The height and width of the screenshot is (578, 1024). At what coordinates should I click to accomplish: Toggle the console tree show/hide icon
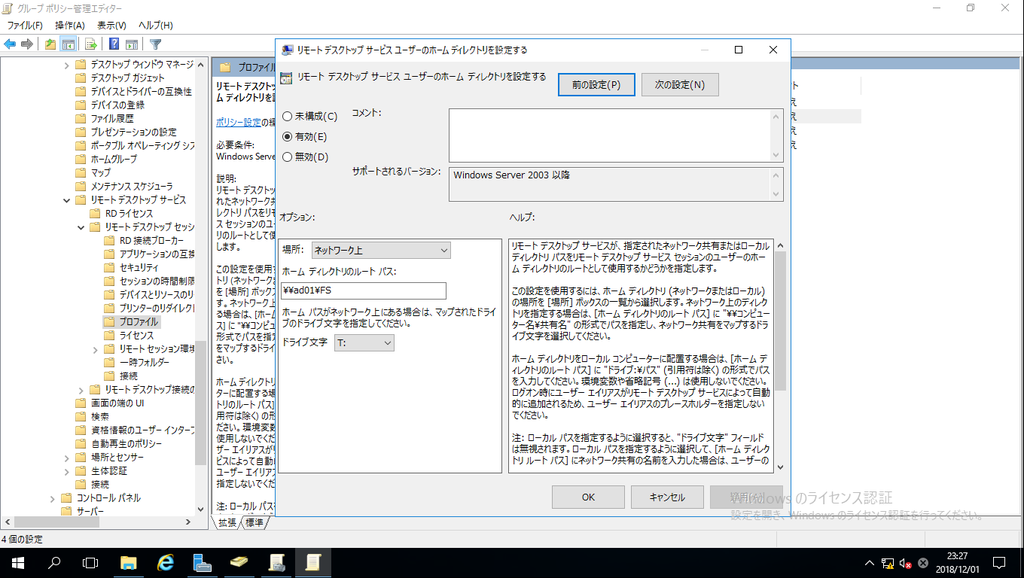(67, 43)
